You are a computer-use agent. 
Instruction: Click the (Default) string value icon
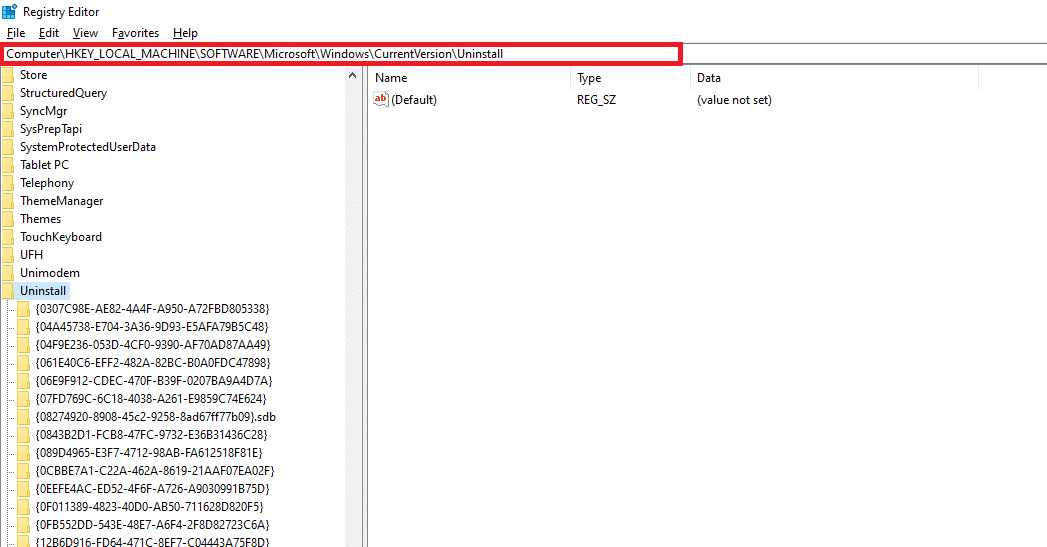coord(381,100)
